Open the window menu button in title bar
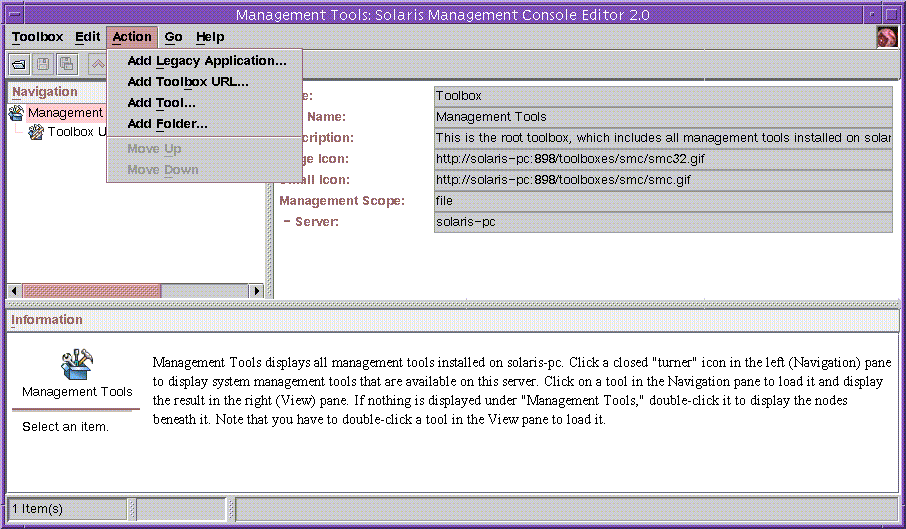Viewport: 906px width, 529px height. pyautogui.click(x=15, y=14)
